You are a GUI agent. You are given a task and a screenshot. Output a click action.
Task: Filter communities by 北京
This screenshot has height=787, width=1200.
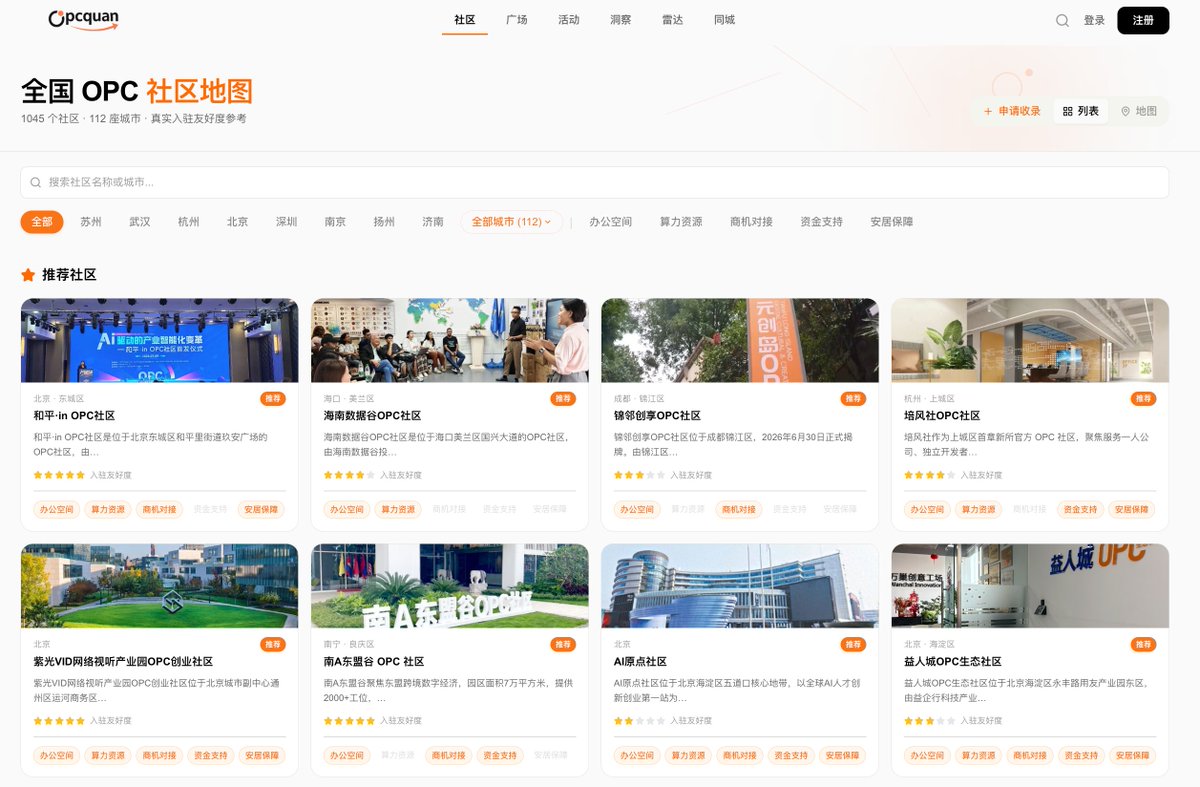237,222
